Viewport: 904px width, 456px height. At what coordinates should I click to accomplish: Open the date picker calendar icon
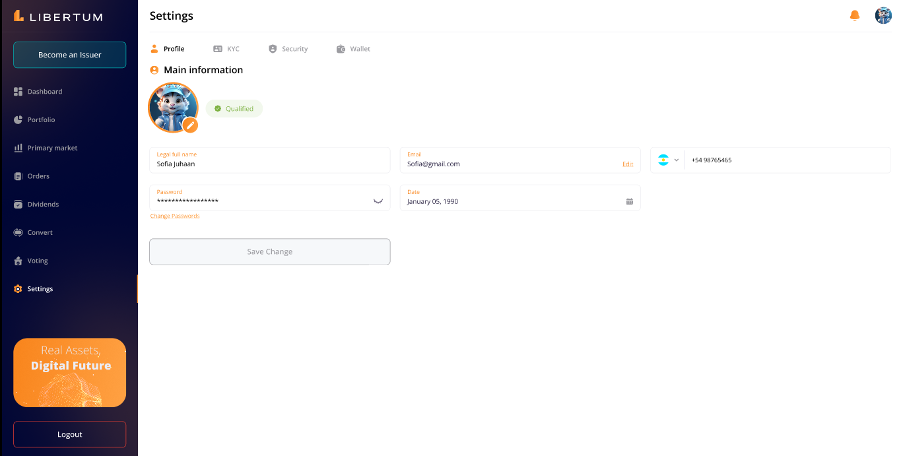coord(629,201)
